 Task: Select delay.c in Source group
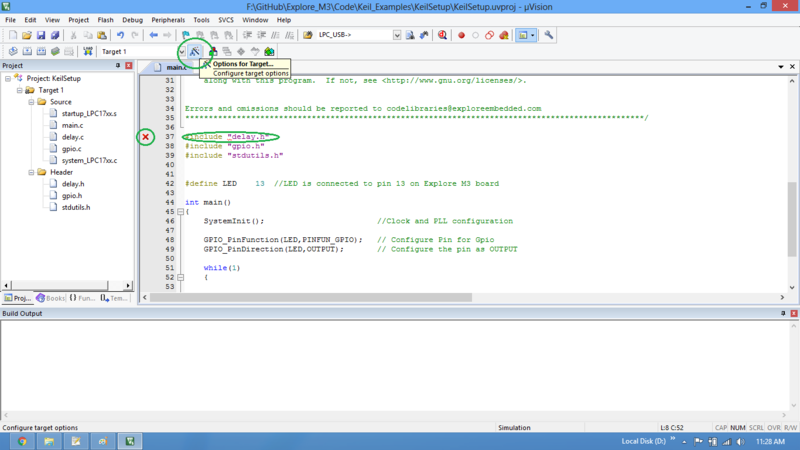72,137
